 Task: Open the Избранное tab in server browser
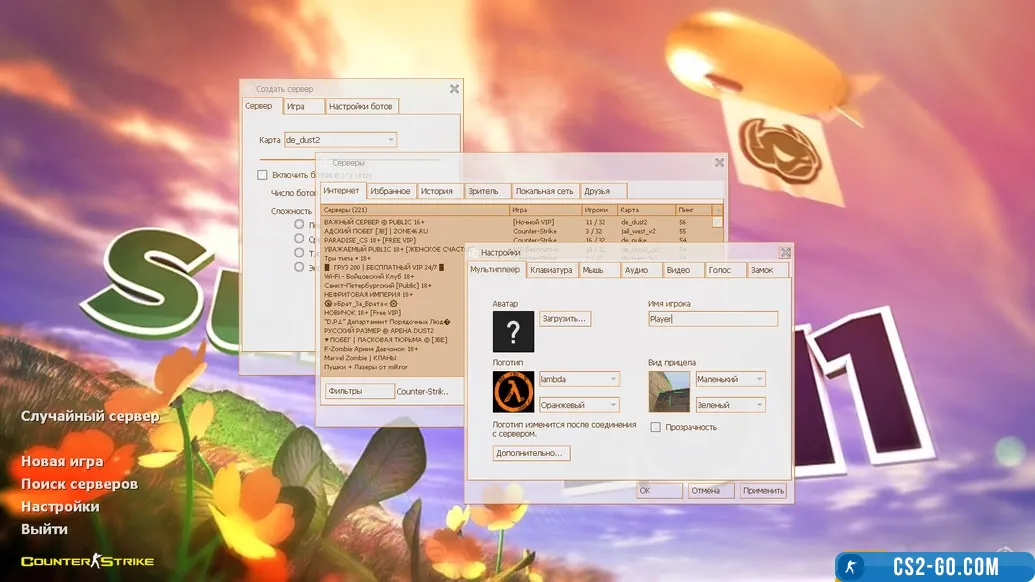(390, 191)
